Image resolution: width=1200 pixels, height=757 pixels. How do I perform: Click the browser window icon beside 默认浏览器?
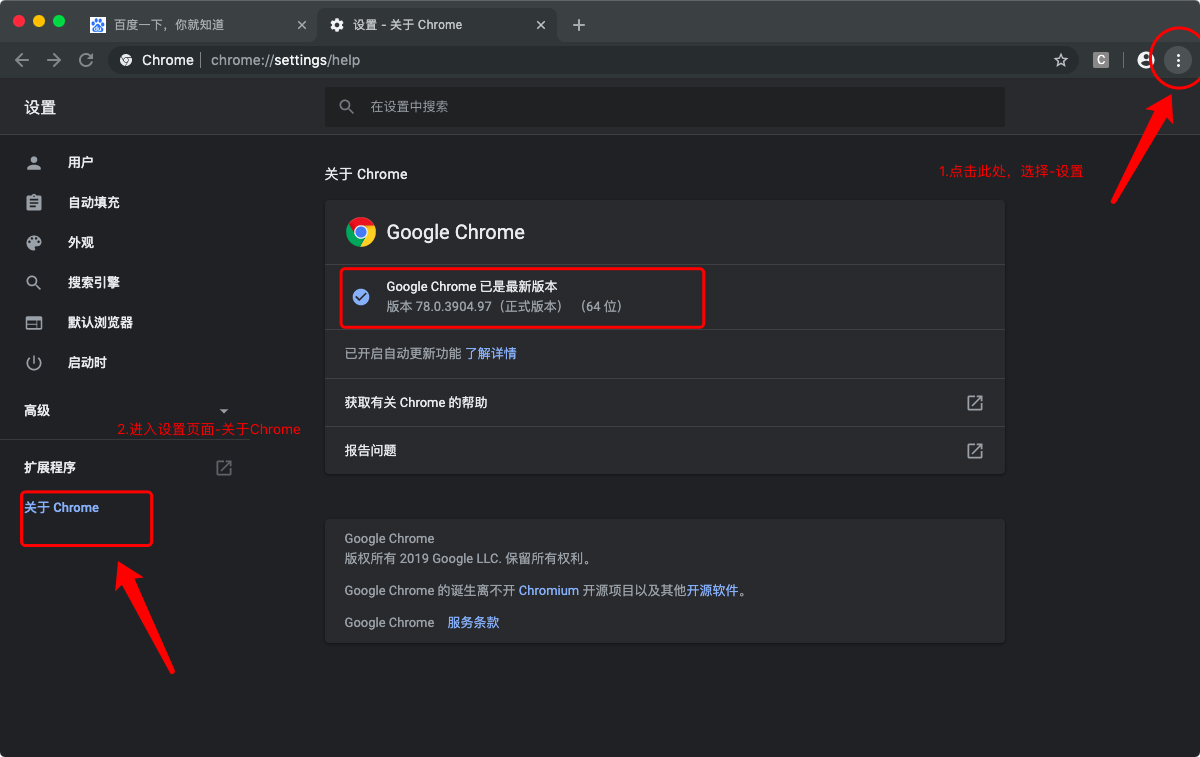(x=34, y=322)
